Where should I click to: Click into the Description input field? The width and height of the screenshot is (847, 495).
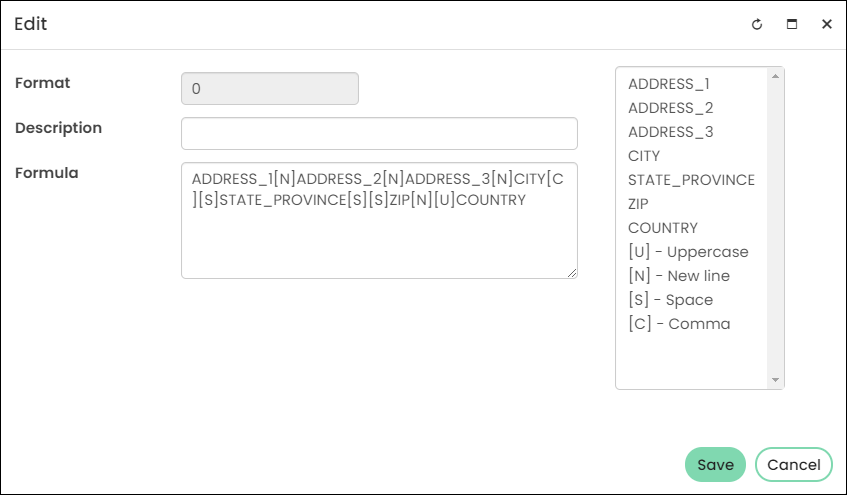coord(379,133)
